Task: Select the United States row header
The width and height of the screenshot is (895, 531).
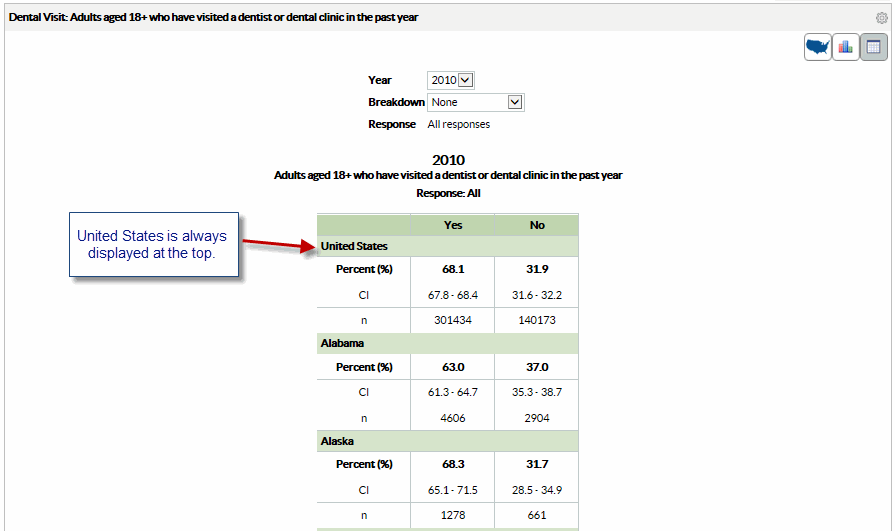Action: 354,246
